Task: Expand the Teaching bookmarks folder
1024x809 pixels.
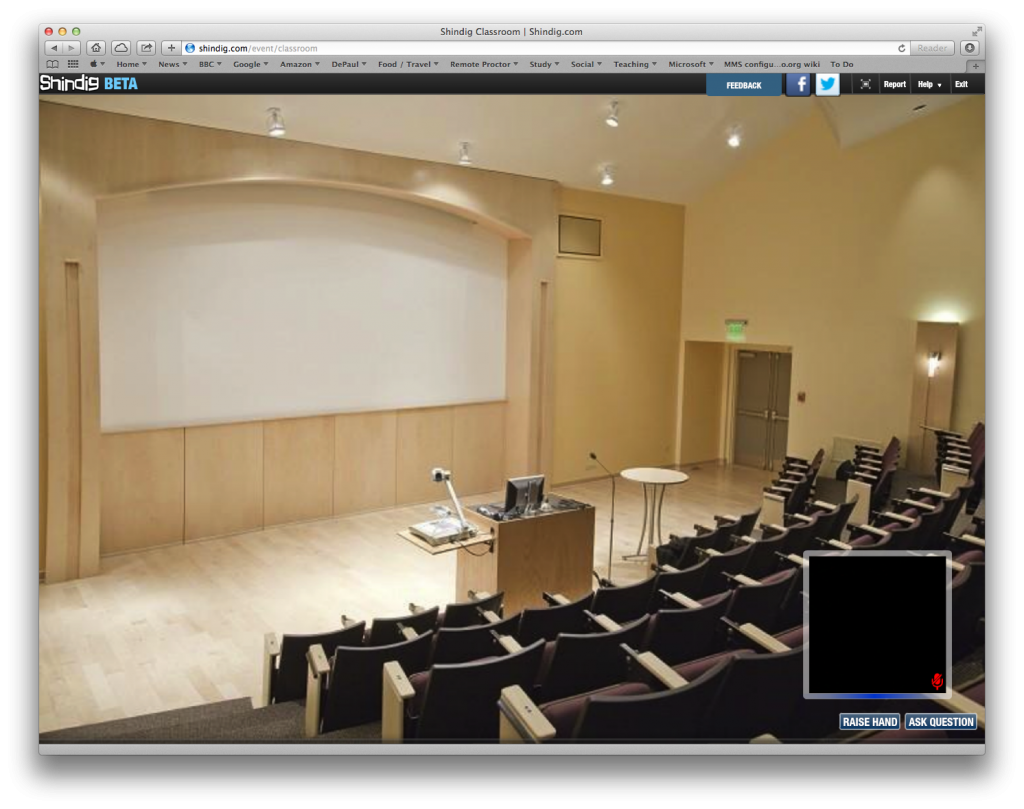Action: (635, 64)
